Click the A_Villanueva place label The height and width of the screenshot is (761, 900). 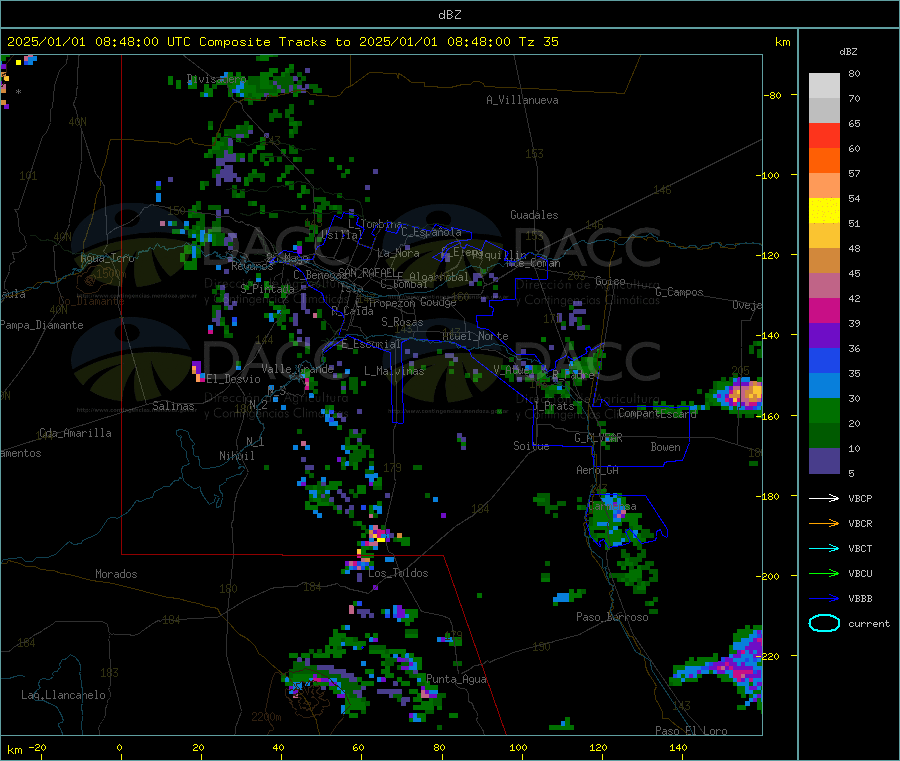(522, 100)
